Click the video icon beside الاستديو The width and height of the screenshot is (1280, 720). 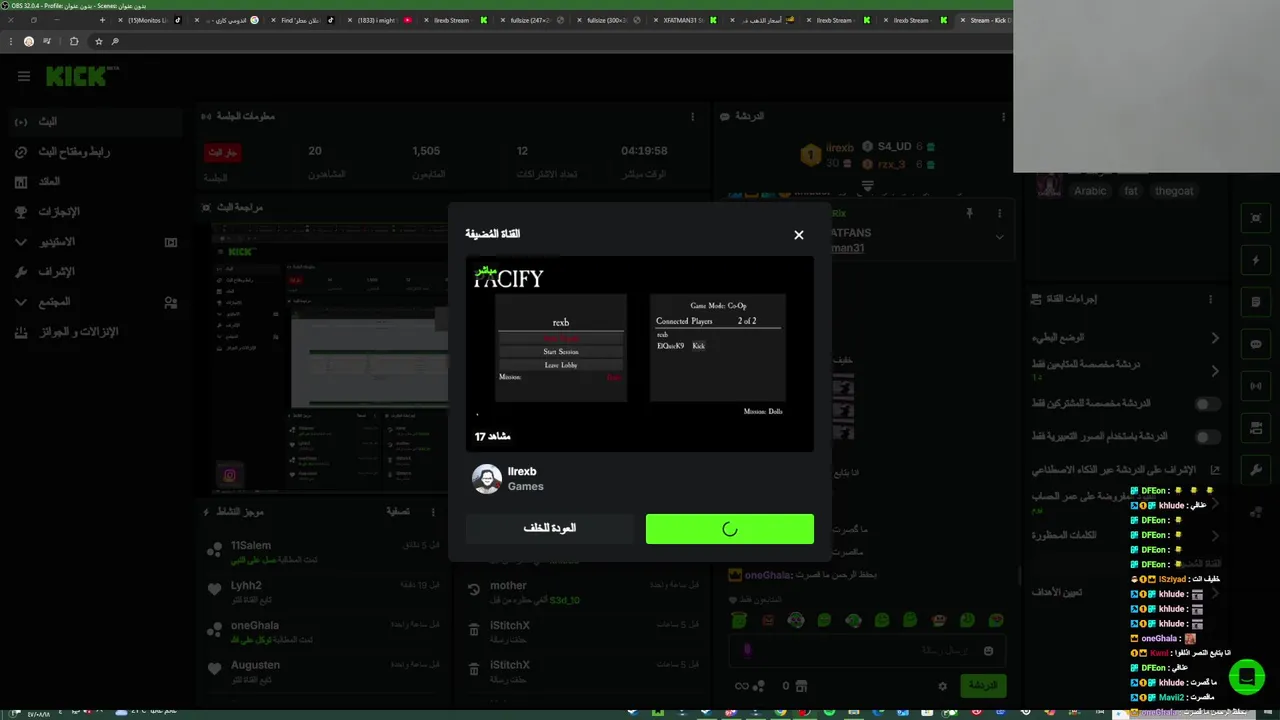pyautogui.click(x=171, y=242)
